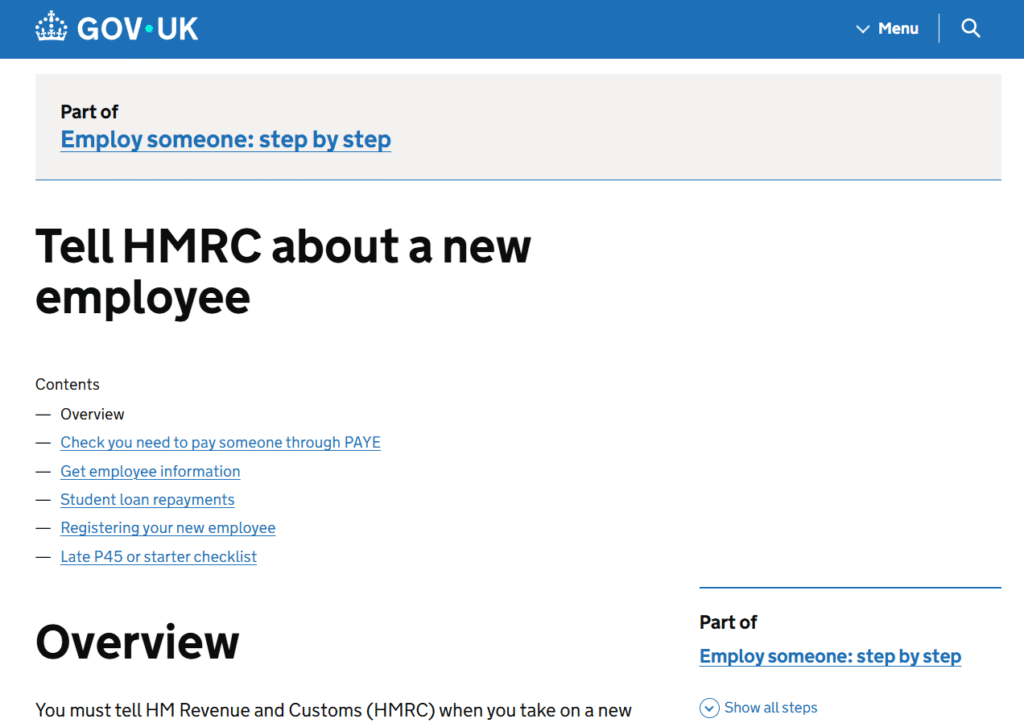
Task: Click the GOV.UK crown logo icon
Action: pos(51,28)
